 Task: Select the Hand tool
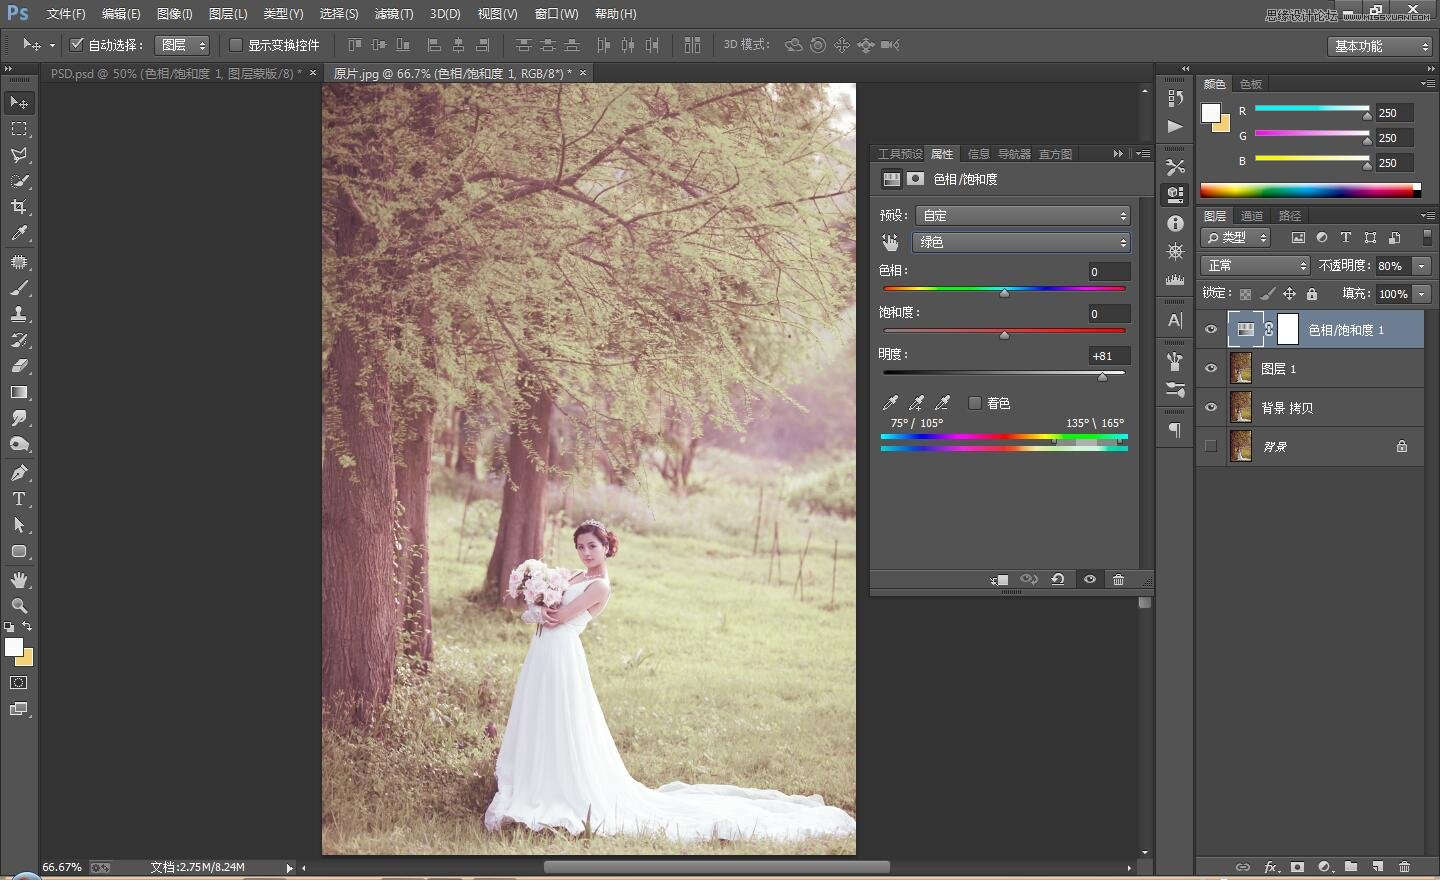(x=19, y=580)
